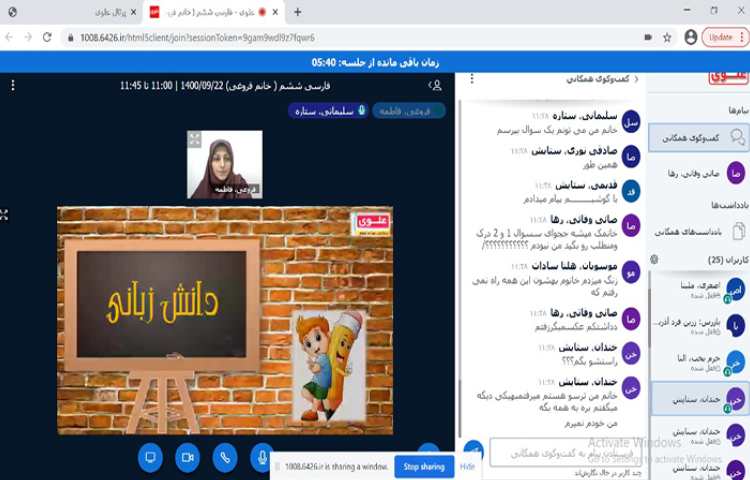Click the message 'راستشو بگم؟؟؟' in chat
The width and height of the screenshot is (750, 480).
coord(589,361)
